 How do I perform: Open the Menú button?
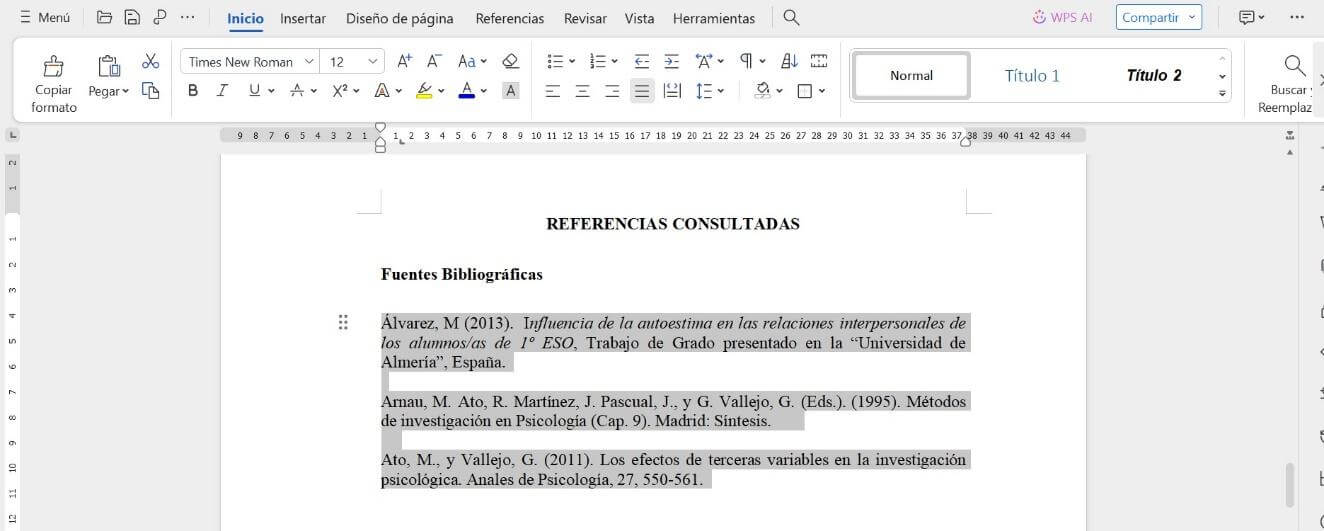[x=44, y=17]
